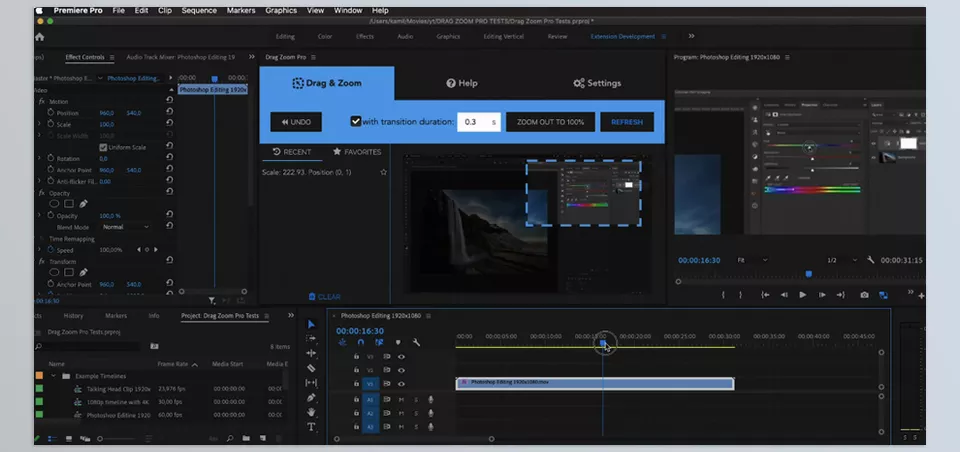960x452 pixels.
Task: Click the transition duration 0.3 field
Action: click(479, 122)
